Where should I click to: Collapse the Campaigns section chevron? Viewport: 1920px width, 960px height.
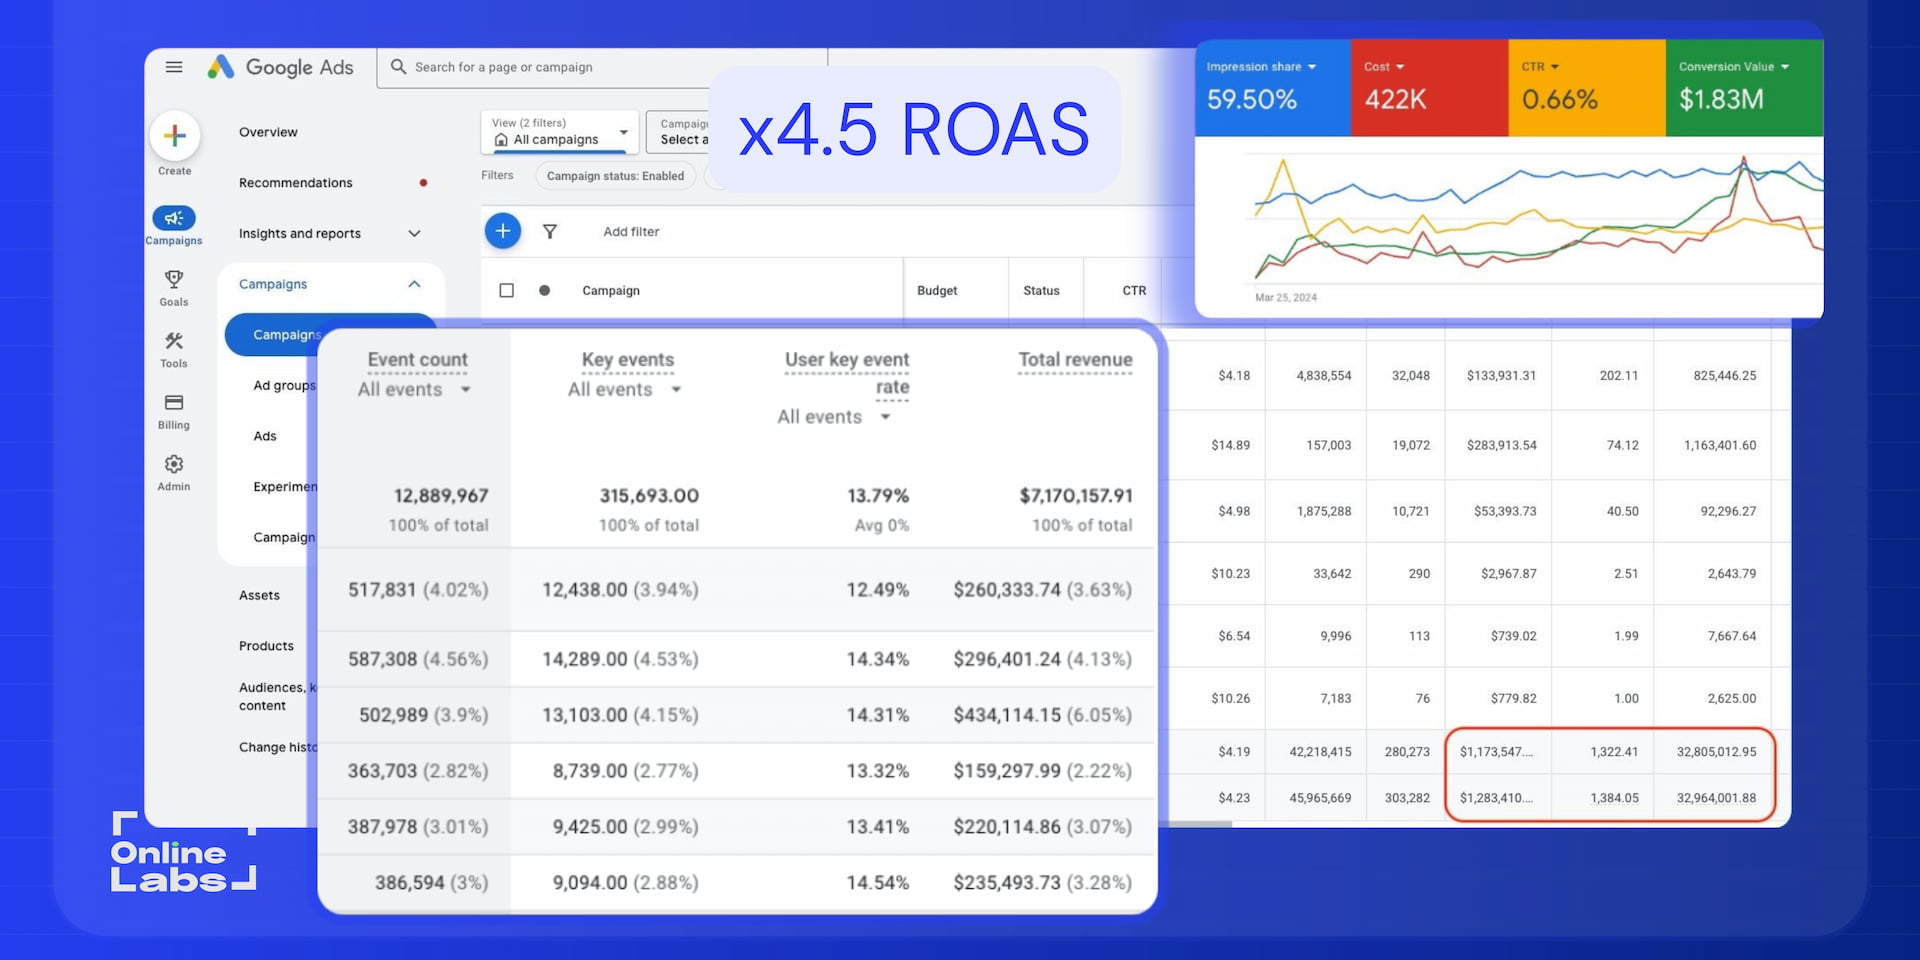click(414, 285)
